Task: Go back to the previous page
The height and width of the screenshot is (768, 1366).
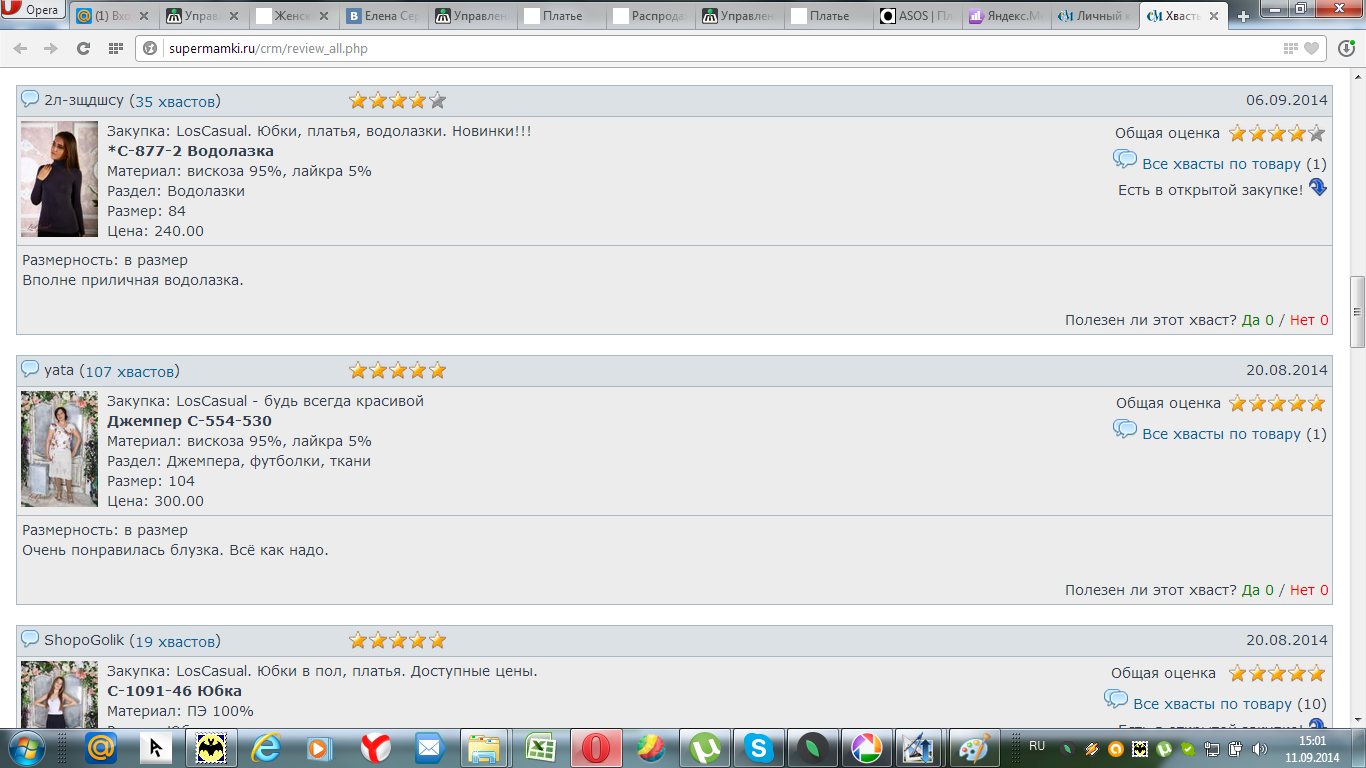Action: [21, 48]
